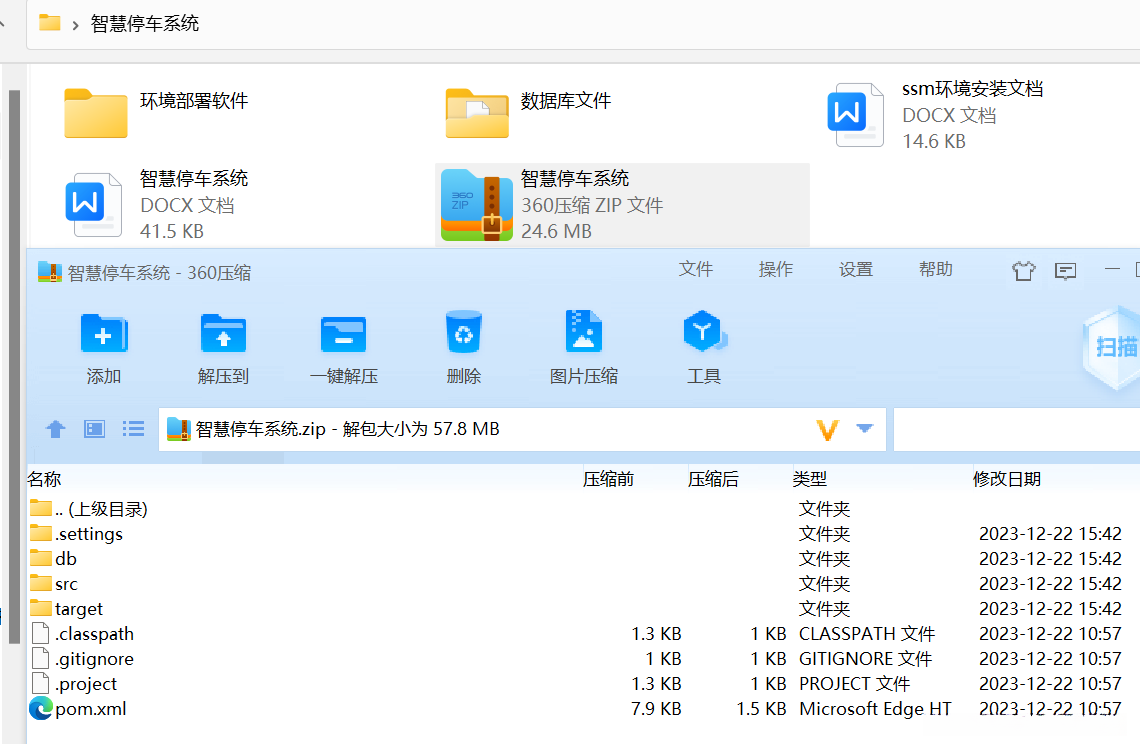This screenshot has height=744, width=1140.
Task: Click the PROJECT 文件 type cell
Action: click(854, 684)
